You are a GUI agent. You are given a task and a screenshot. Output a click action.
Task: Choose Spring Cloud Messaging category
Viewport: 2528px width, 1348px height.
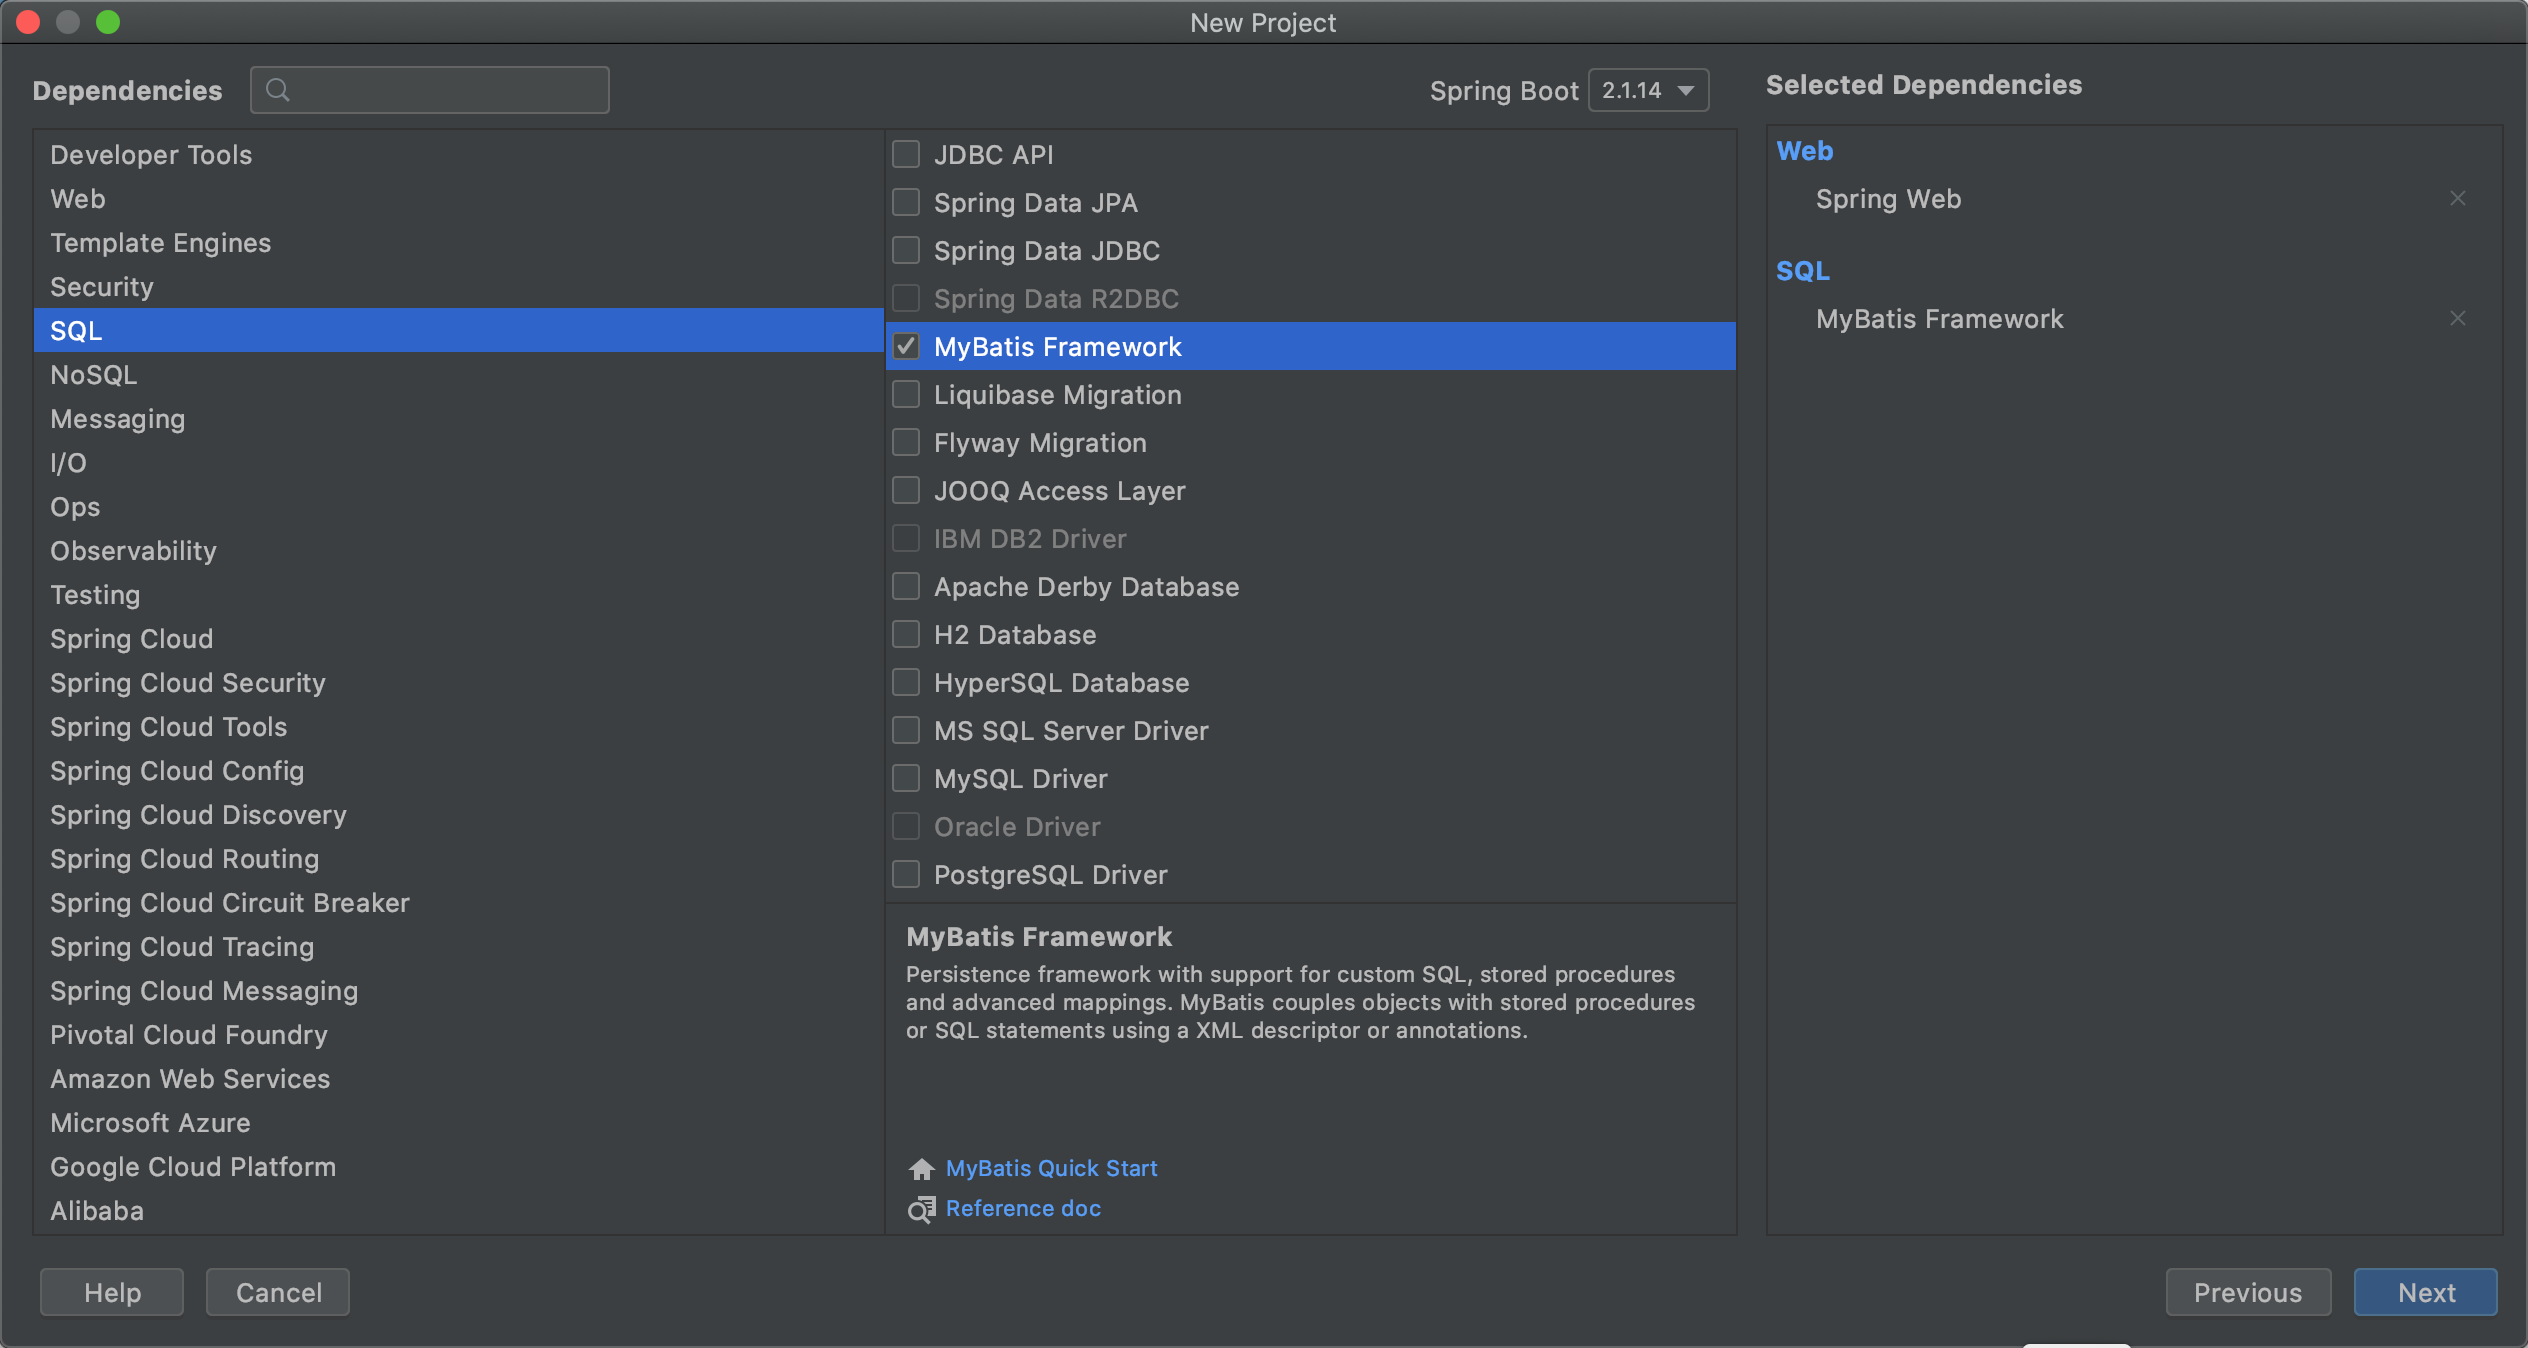click(x=459, y=991)
